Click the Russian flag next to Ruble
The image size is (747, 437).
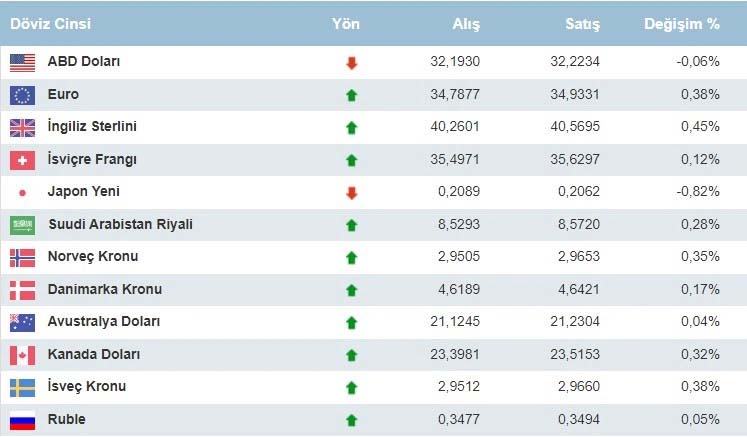point(22,420)
